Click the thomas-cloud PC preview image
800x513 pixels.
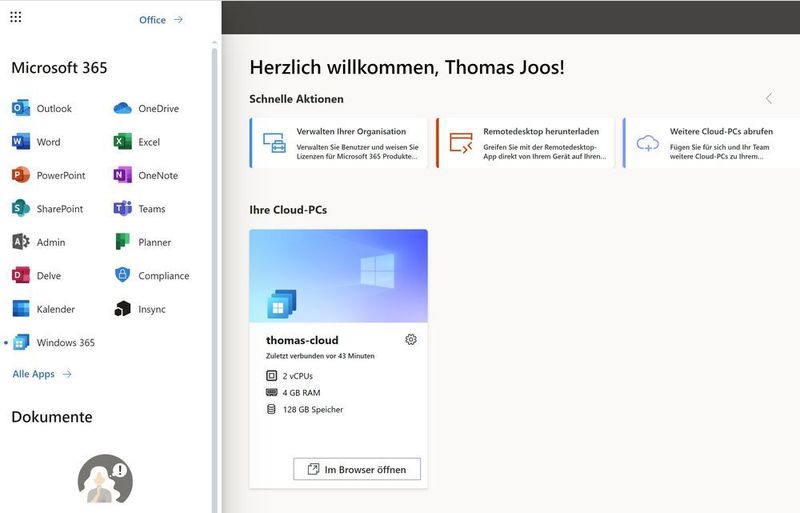(338, 276)
